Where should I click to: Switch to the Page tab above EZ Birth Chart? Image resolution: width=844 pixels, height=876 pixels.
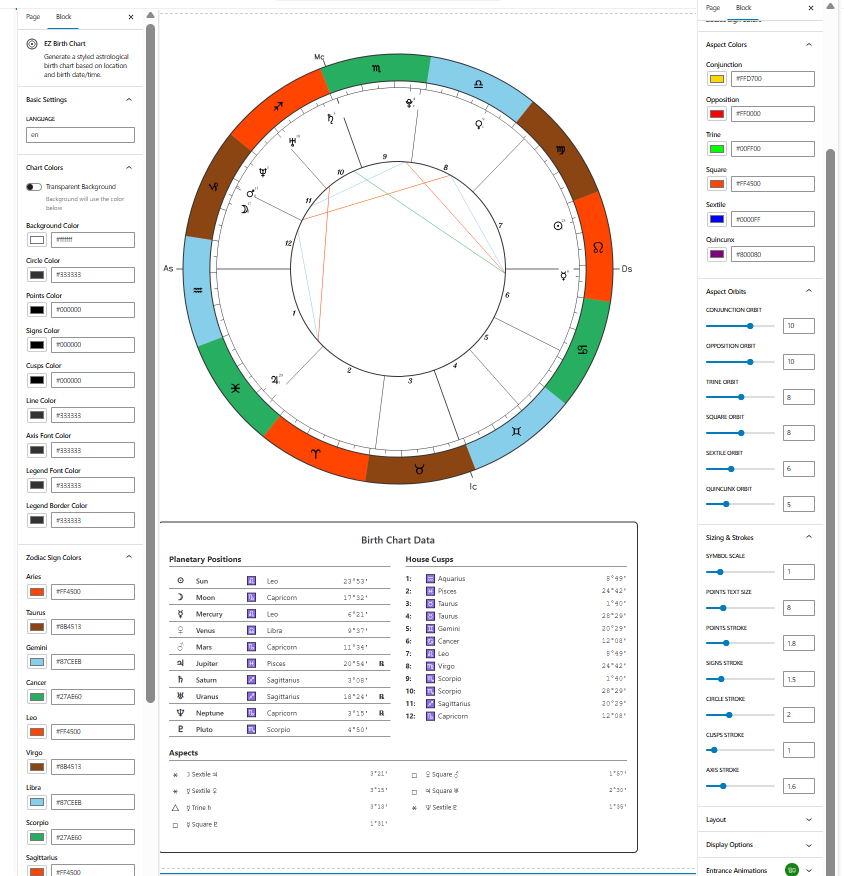[x=33, y=17]
